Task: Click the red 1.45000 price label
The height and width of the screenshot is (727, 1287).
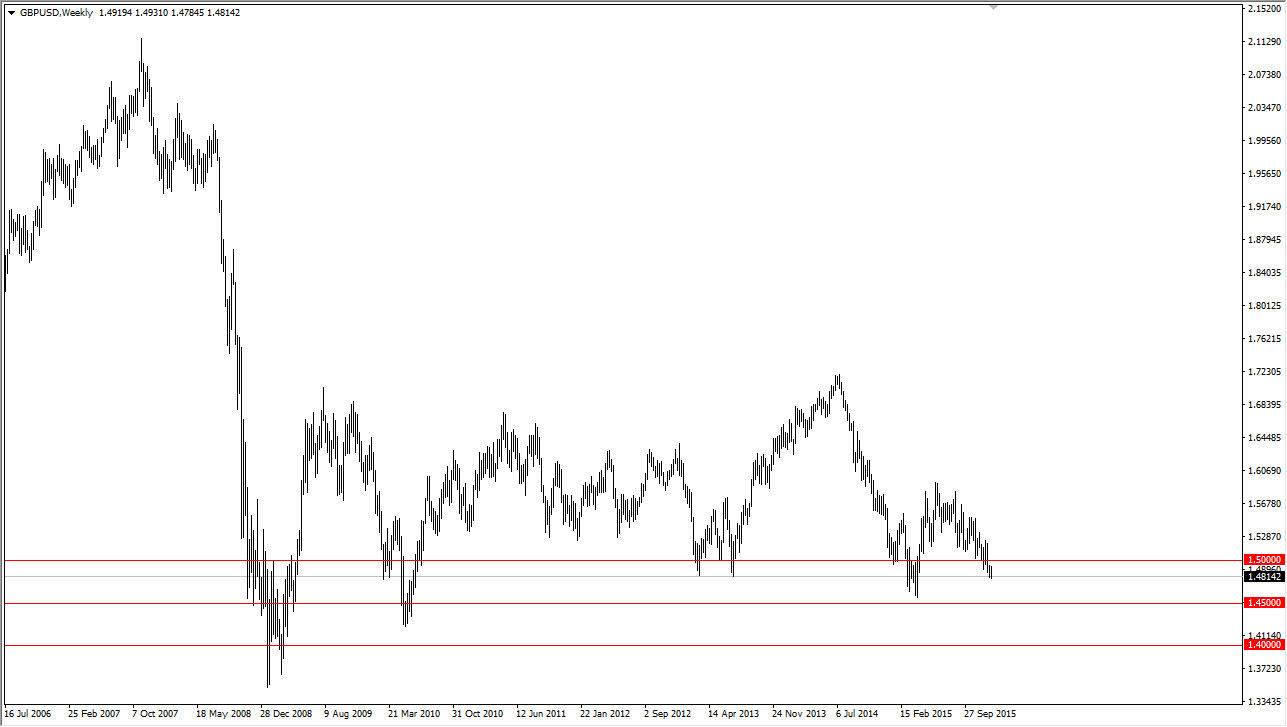Action: [1264, 603]
